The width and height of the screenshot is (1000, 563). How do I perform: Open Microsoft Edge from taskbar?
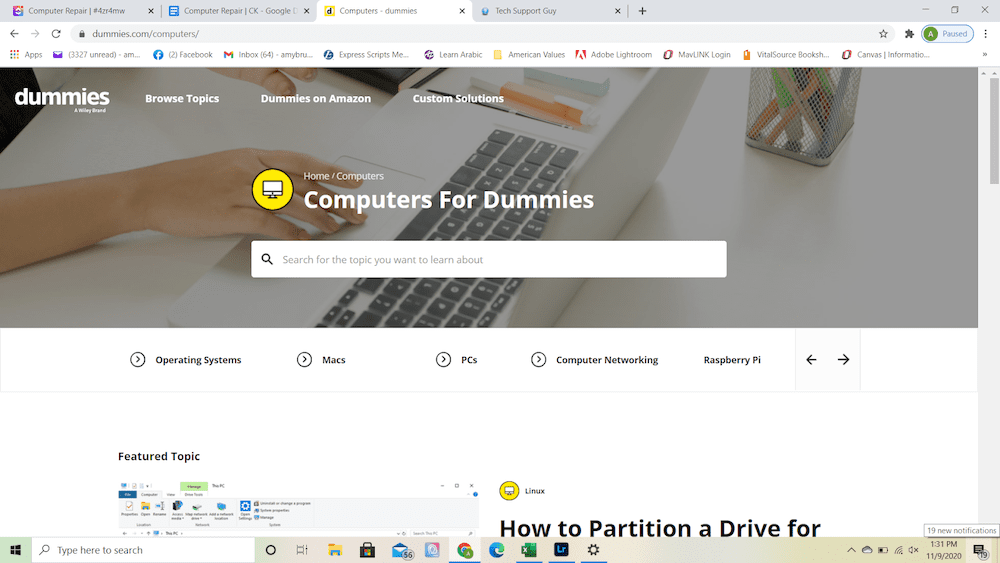tap(496, 550)
